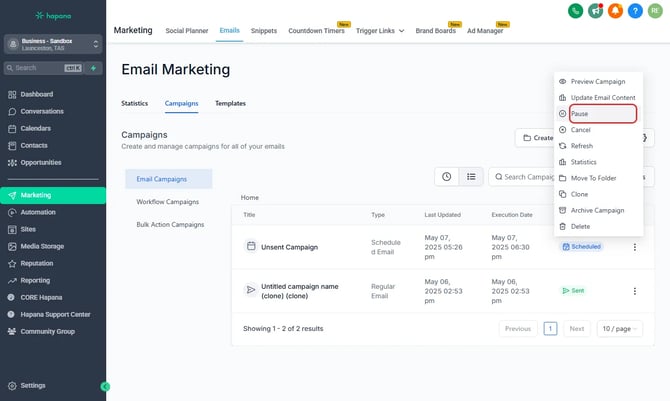The height and width of the screenshot is (401, 670).
Task: Click the lightning quick actions icon
Action: point(94,68)
